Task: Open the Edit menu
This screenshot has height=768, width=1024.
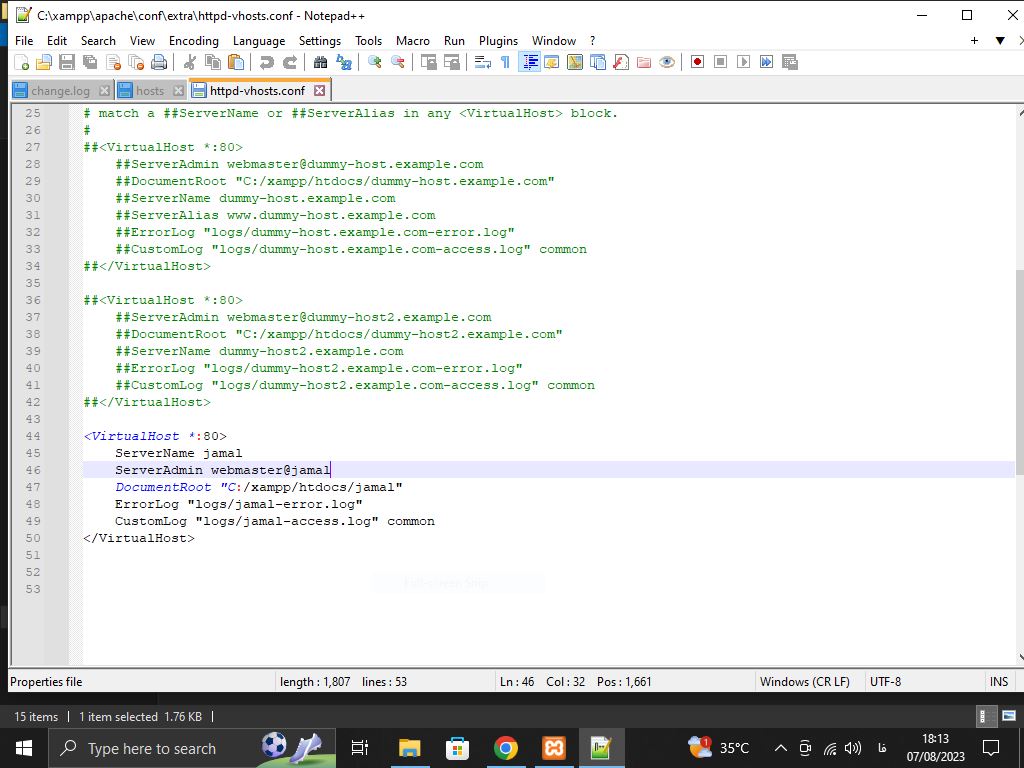Action: coord(57,40)
